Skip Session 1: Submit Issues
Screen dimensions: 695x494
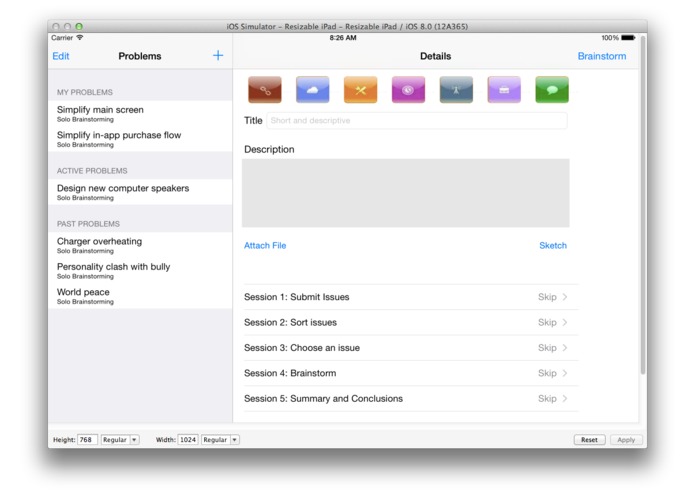[x=547, y=297]
